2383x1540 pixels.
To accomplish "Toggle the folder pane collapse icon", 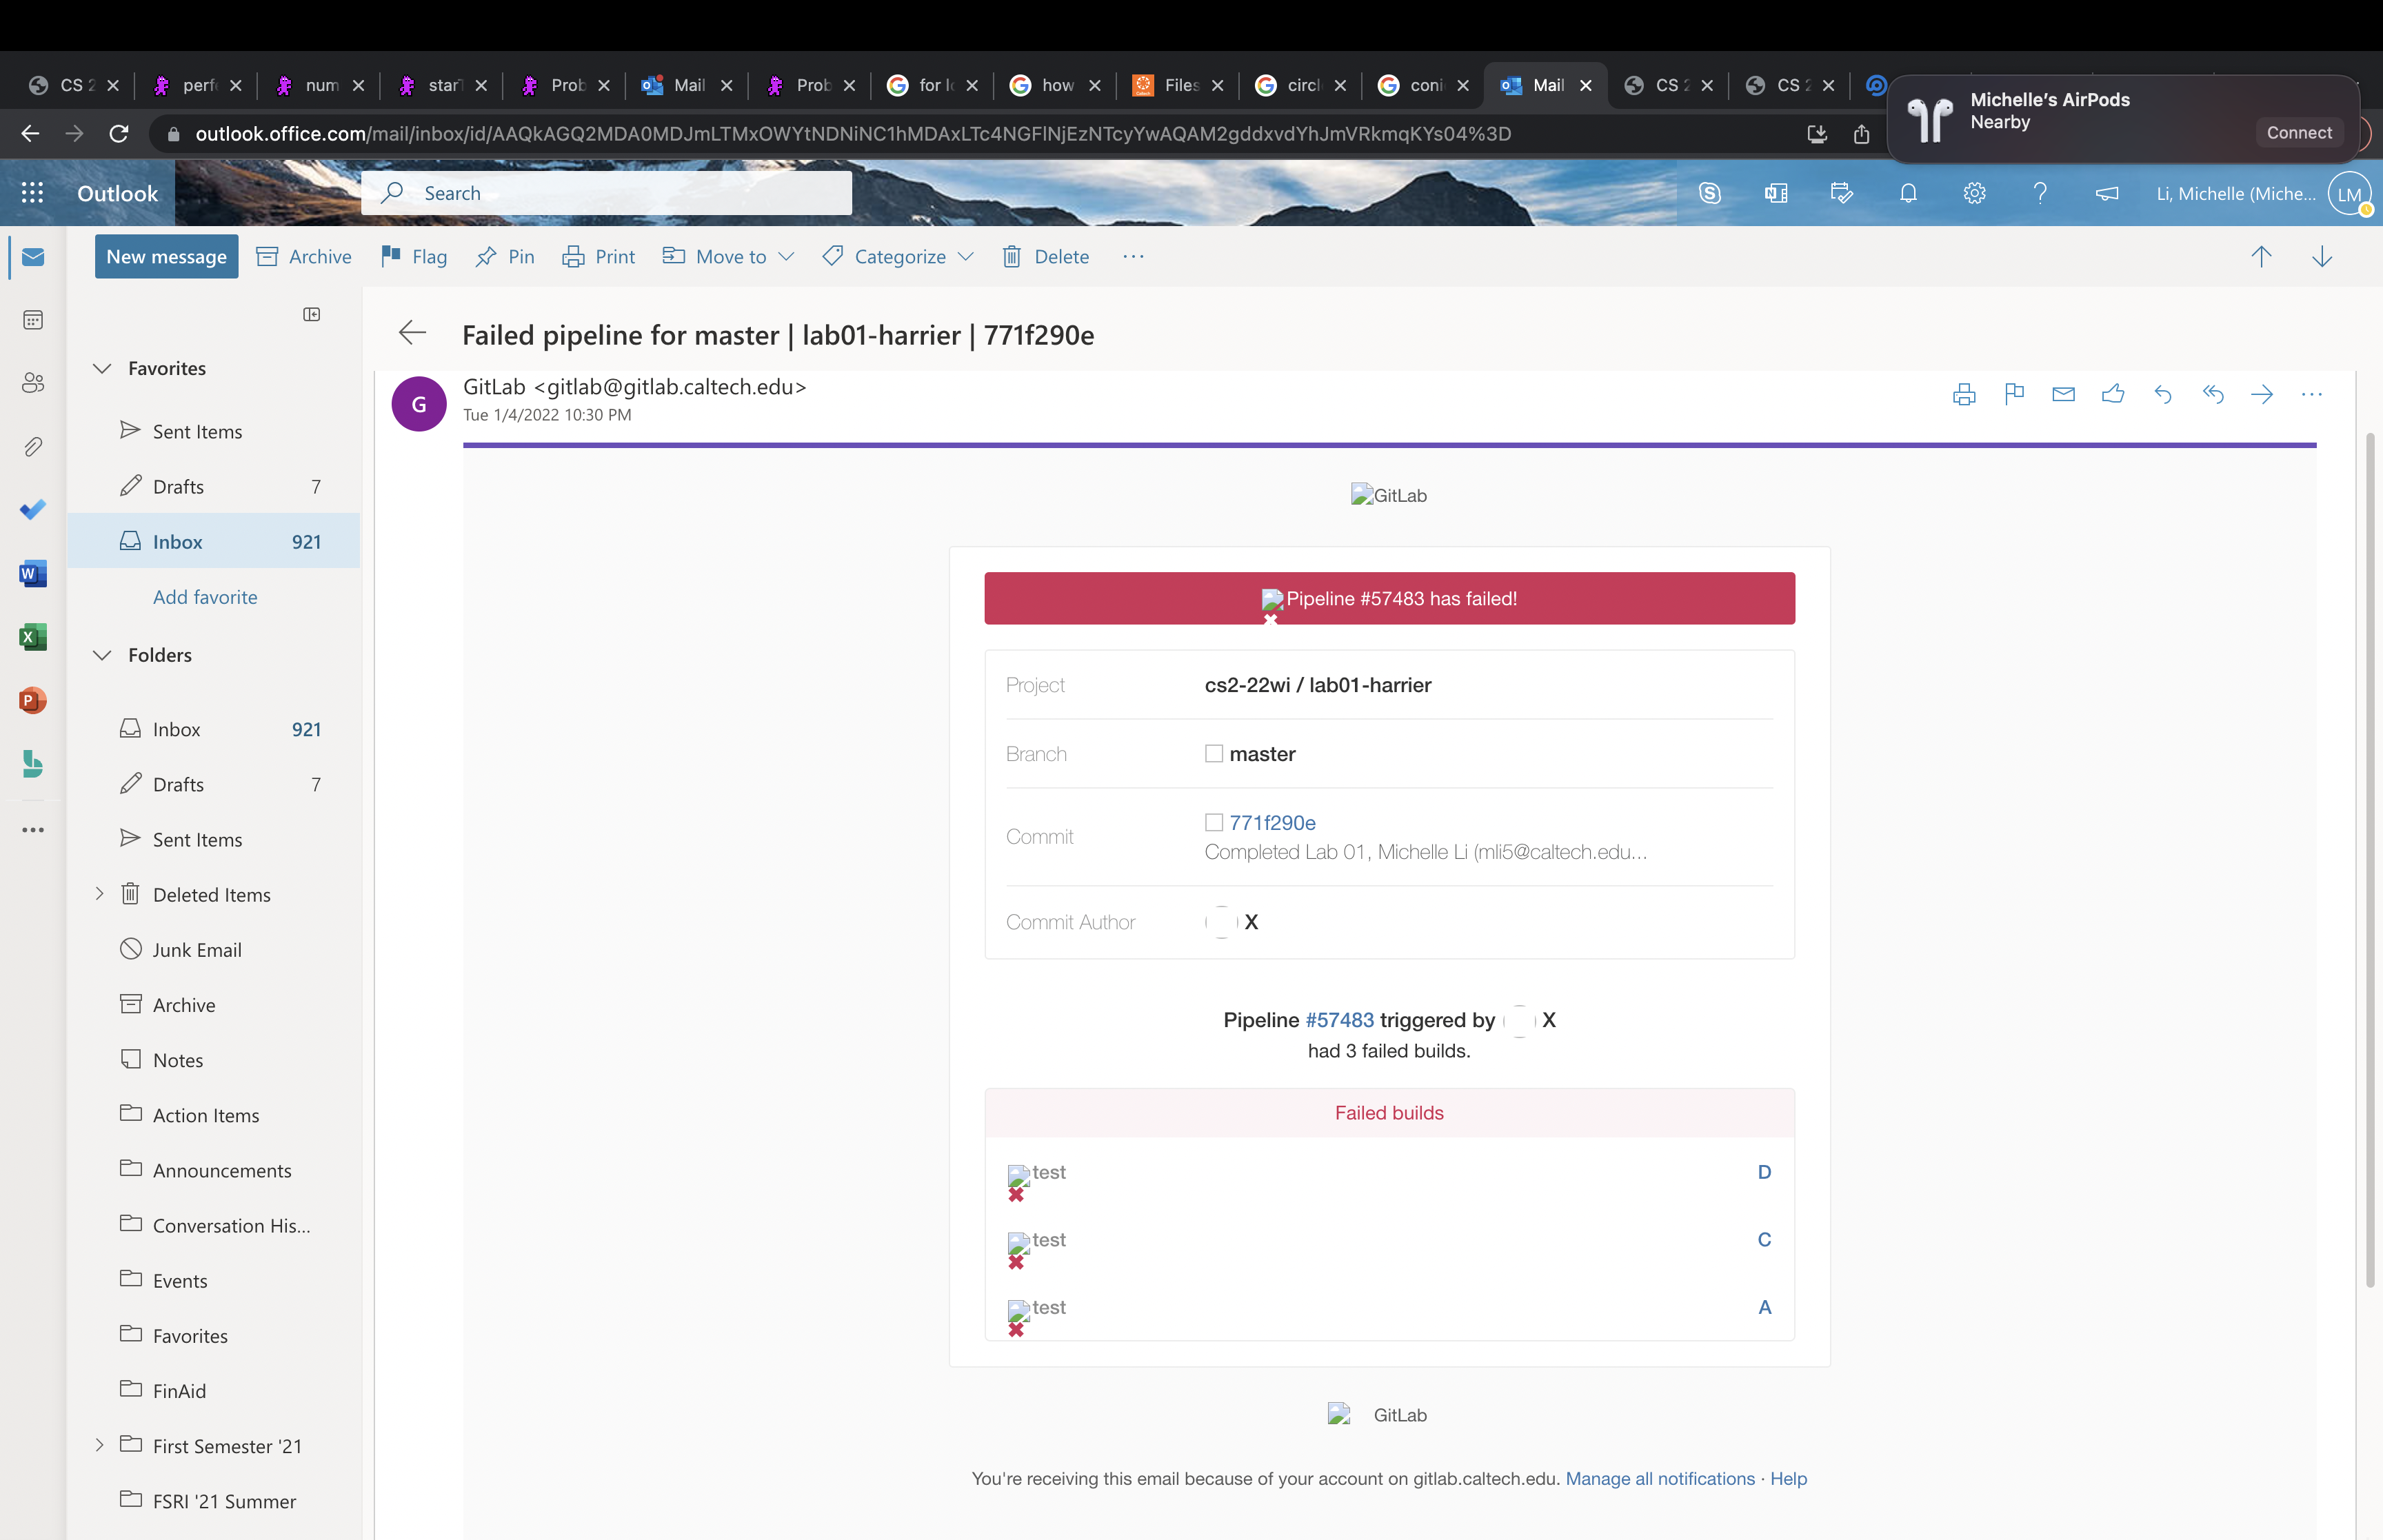I will click(312, 314).
